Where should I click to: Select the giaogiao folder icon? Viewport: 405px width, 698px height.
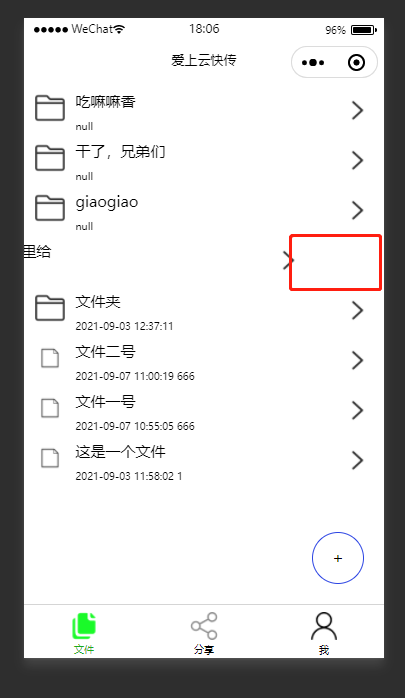pos(50,208)
